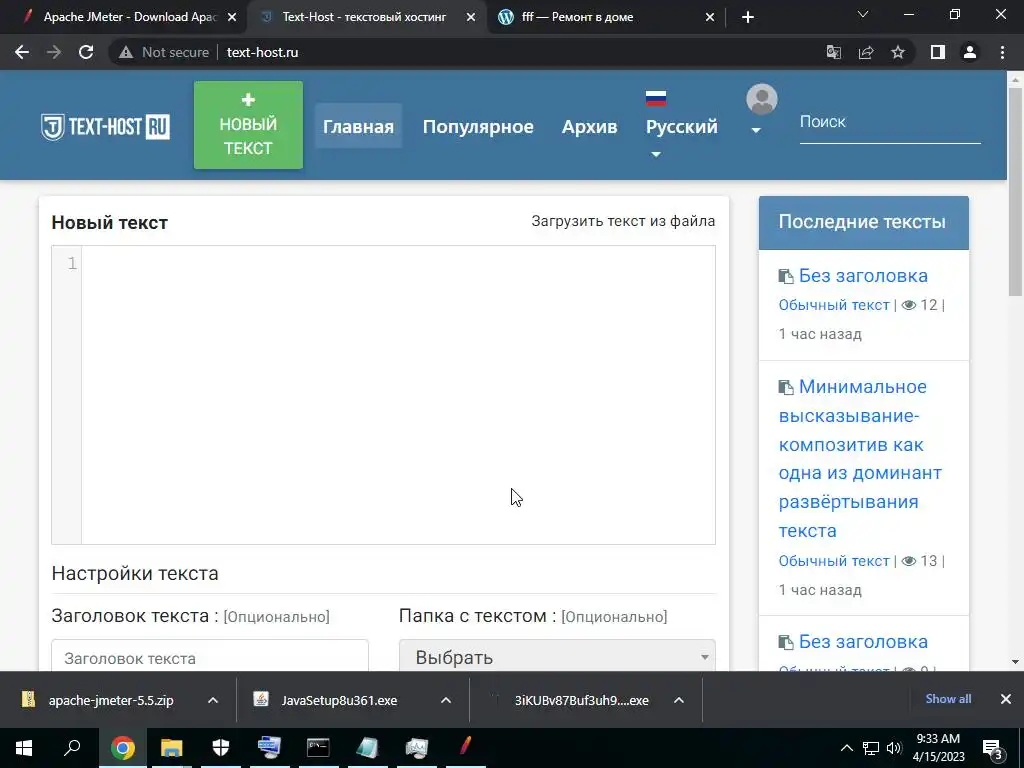The width and height of the screenshot is (1024, 768).
Task: Click document icon beside Минимальное высказывание
Action: pyautogui.click(x=786, y=387)
